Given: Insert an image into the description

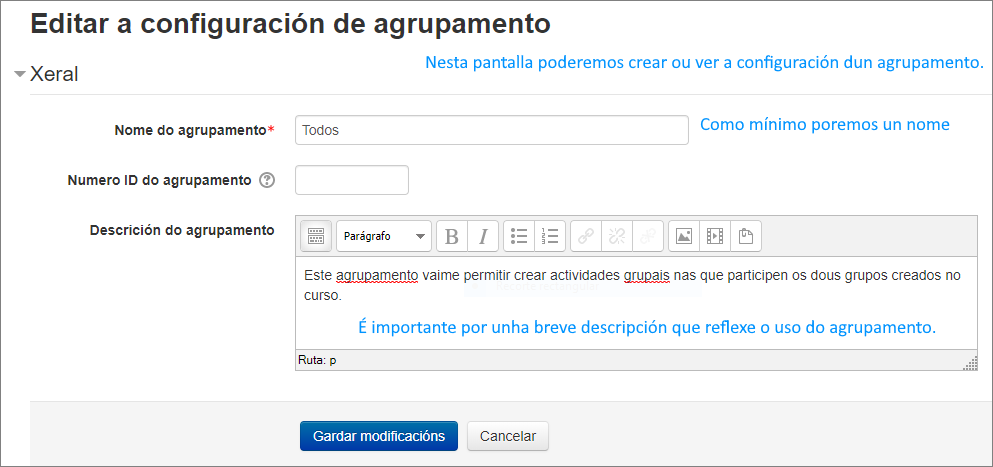Looking at the screenshot, I should [x=684, y=236].
